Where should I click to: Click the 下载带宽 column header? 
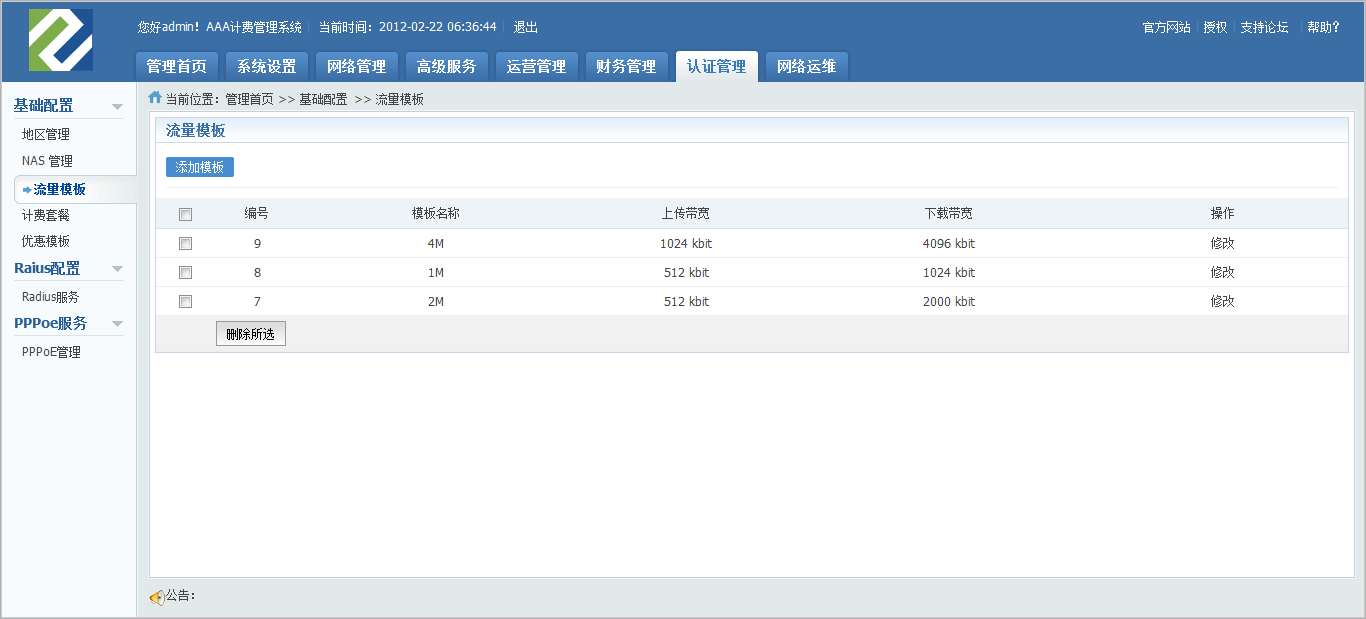pyautogui.click(x=949, y=213)
